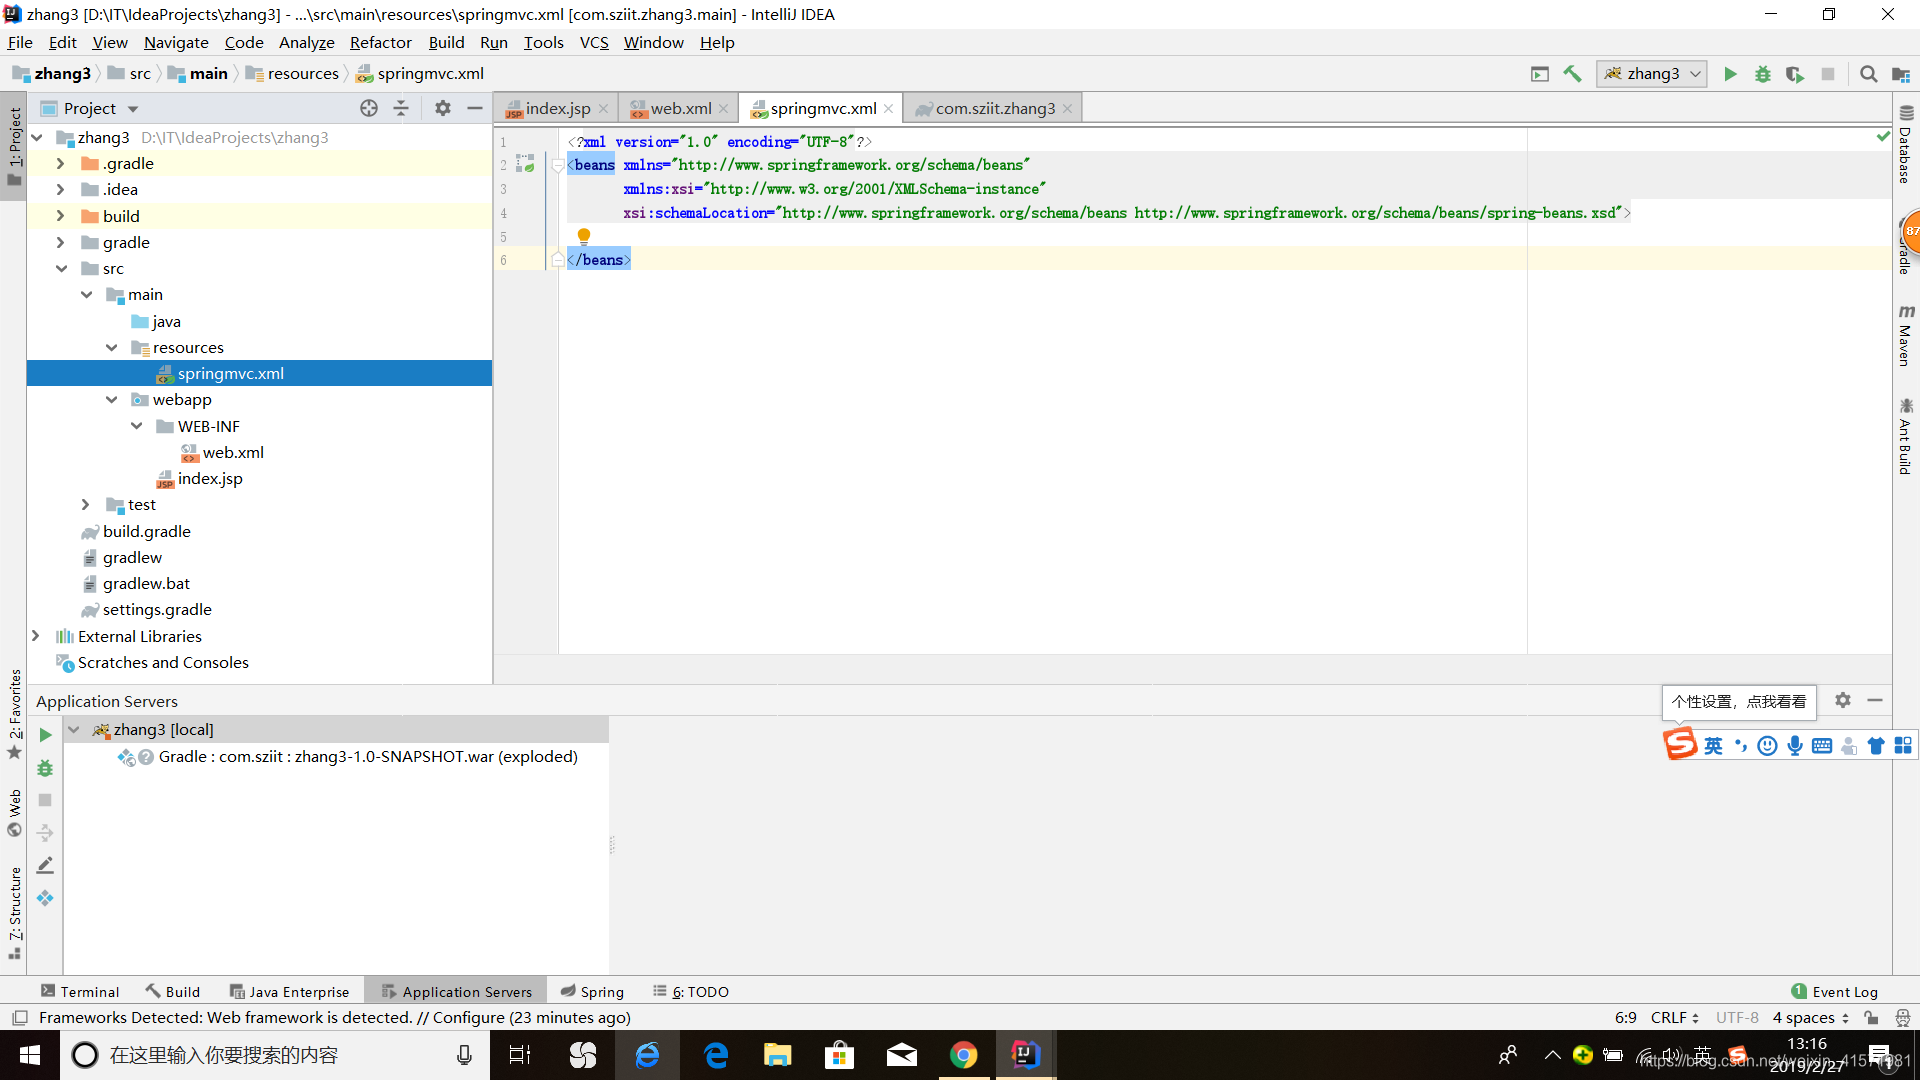Image resolution: width=1920 pixels, height=1080 pixels.
Task: Click the stop square icon in top toolbar
Action: pyautogui.click(x=1828, y=74)
